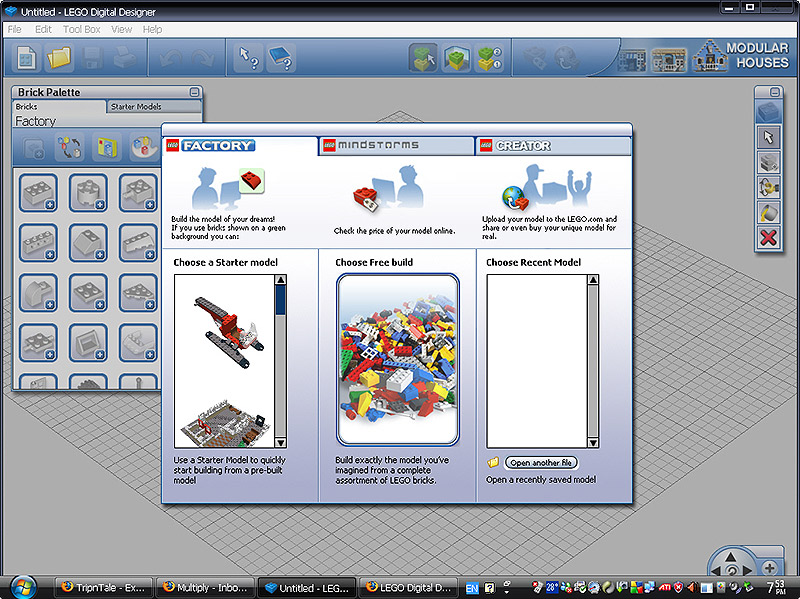Image resolution: width=800 pixels, height=599 pixels.
Task: Switch to the TripnTale taskbar window
Action: click(104, 588)
